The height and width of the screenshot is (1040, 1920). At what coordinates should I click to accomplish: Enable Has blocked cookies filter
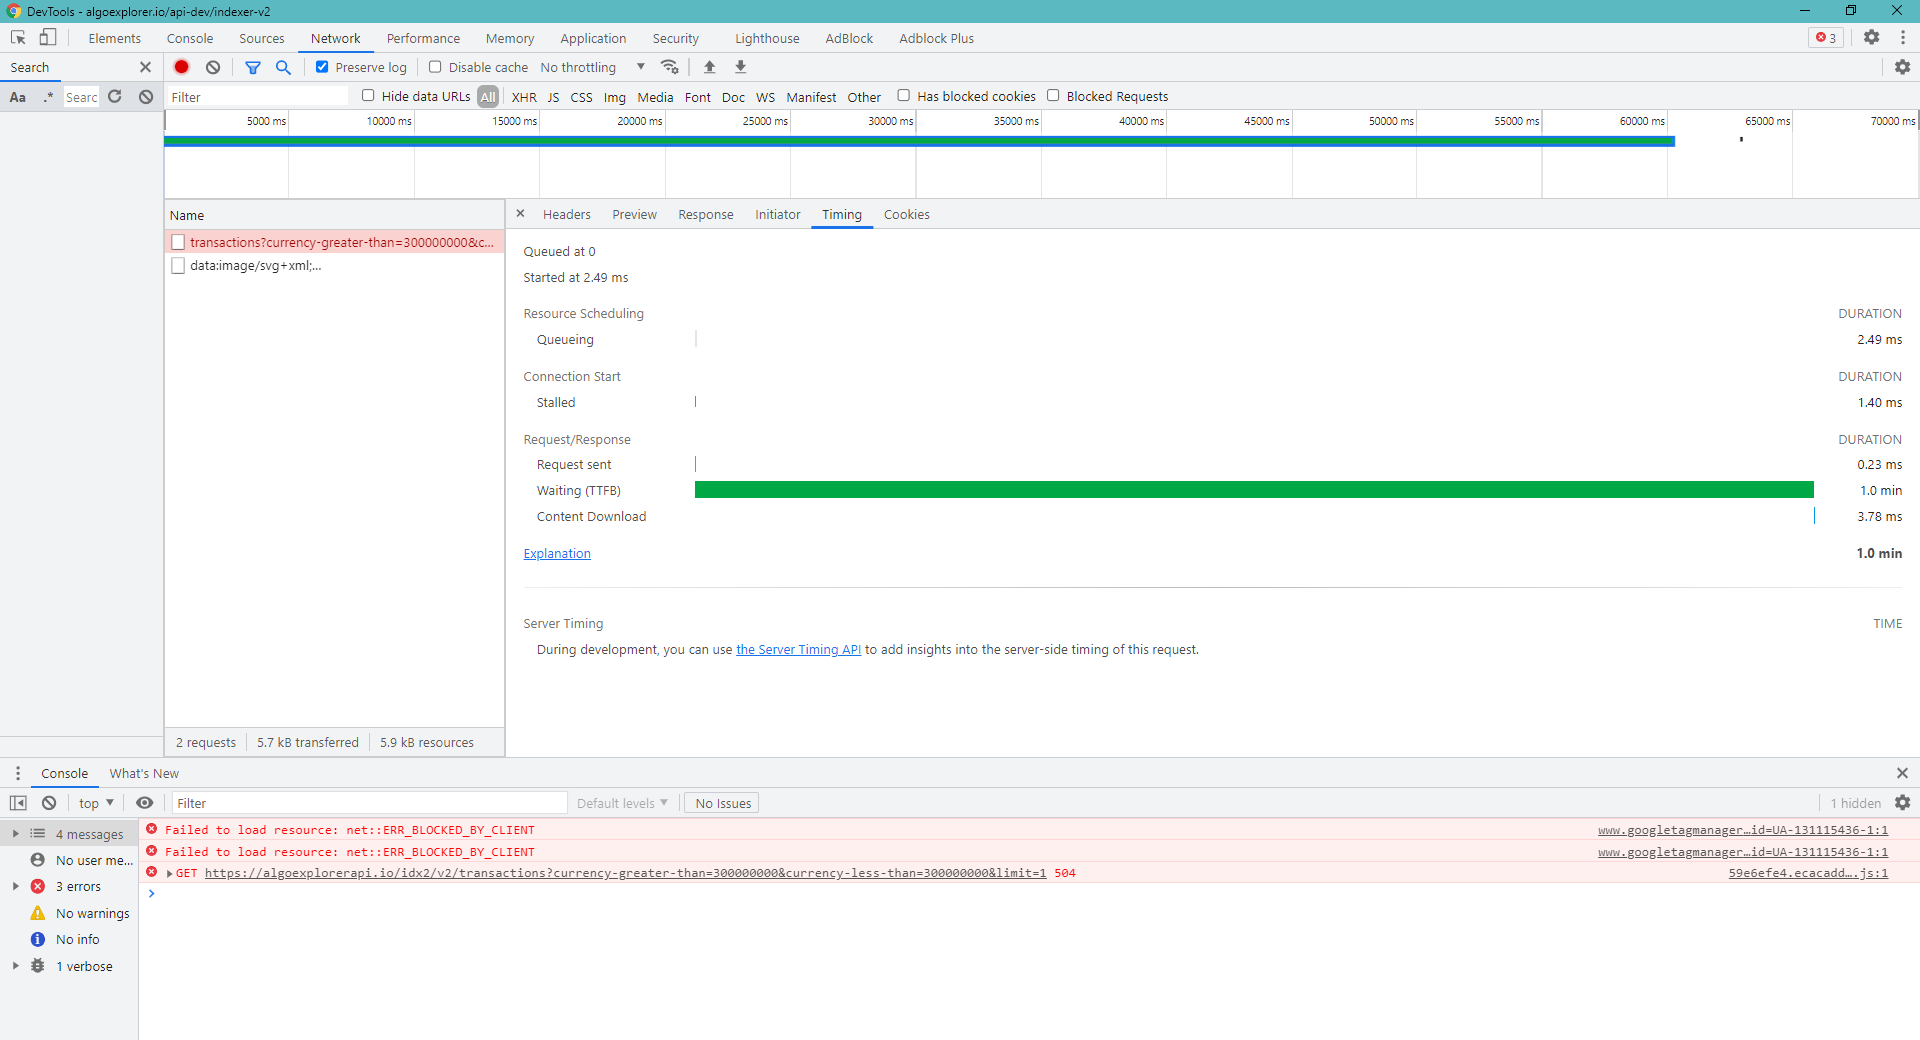[x=903, y=96]
